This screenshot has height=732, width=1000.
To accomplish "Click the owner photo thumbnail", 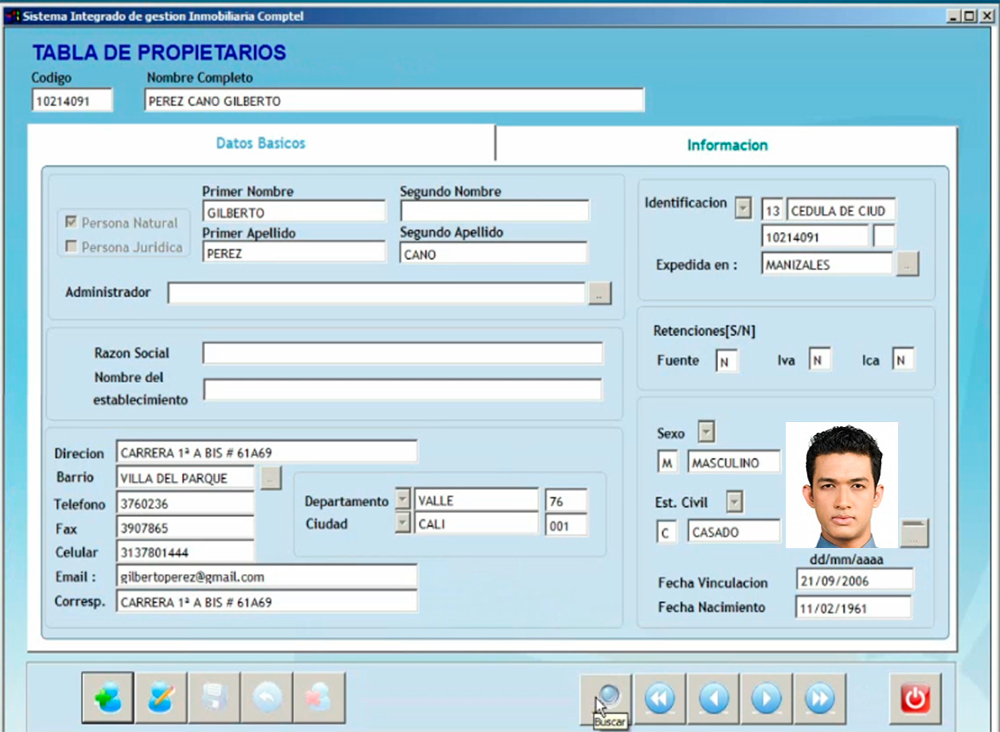I will tap(841, 485).
